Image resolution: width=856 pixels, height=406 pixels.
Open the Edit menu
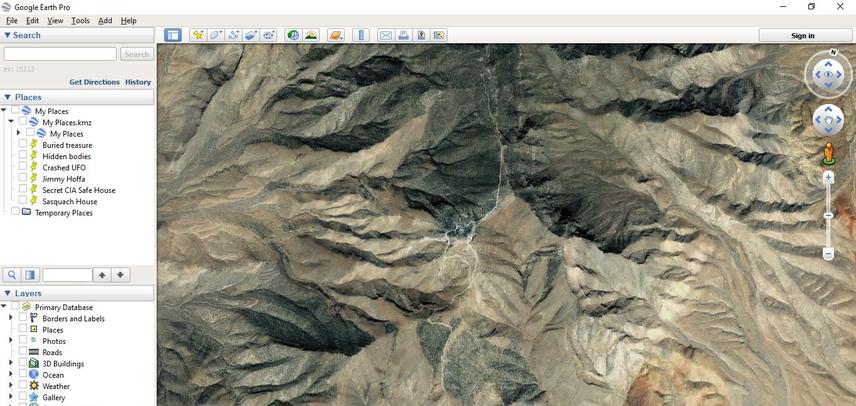tap(32, 21)
